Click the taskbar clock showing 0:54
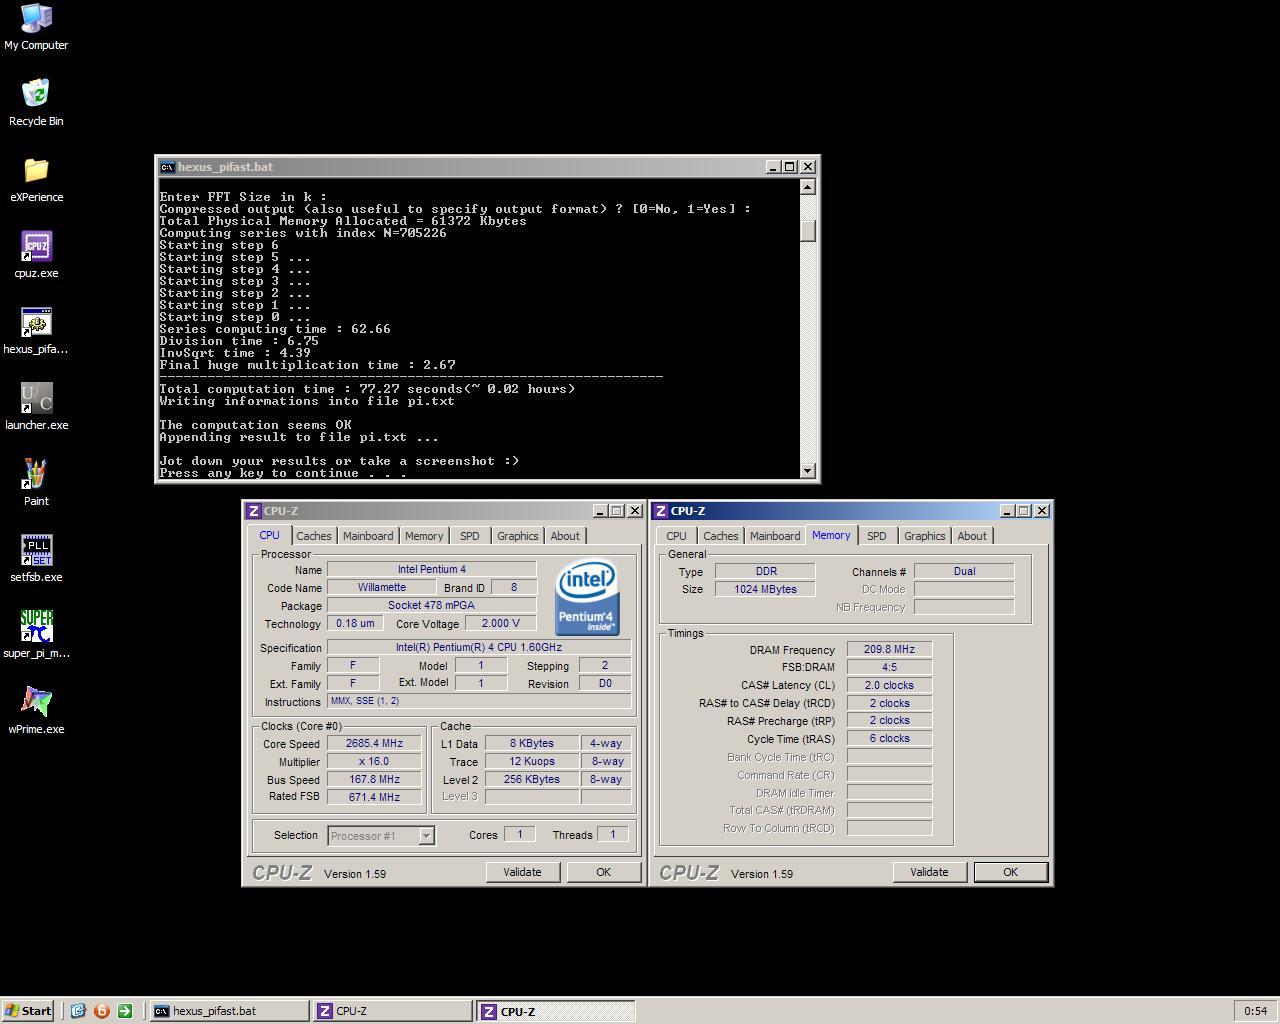Viewport: 1280px width, 1024px height. (1255, 1011)
